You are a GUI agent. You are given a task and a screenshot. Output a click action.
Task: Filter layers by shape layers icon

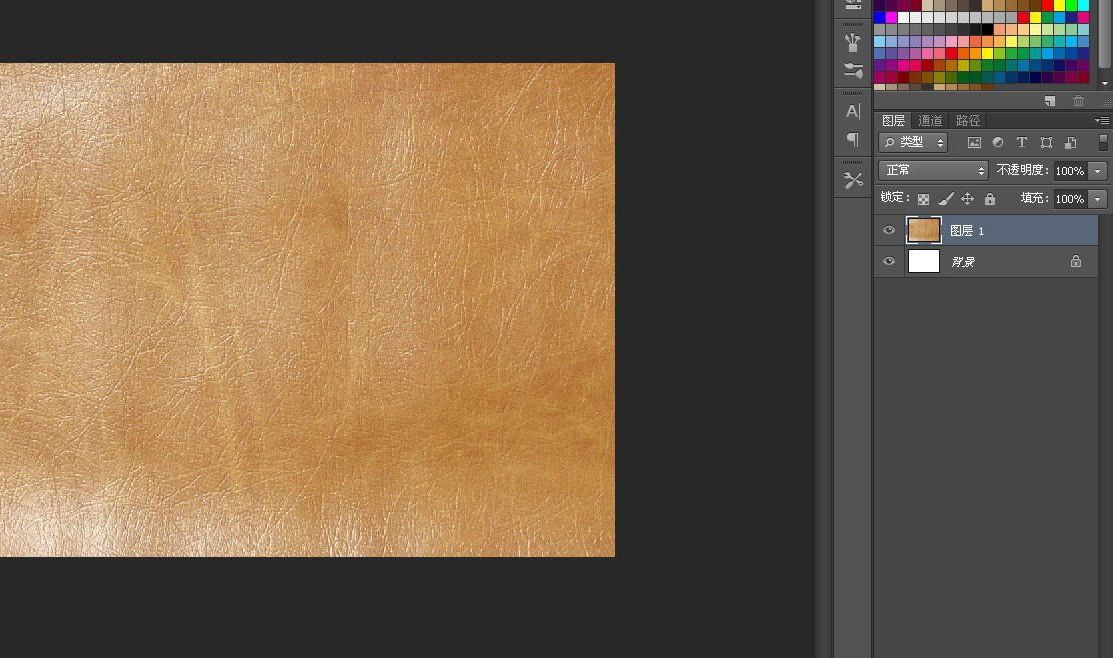pos(1046,143)
